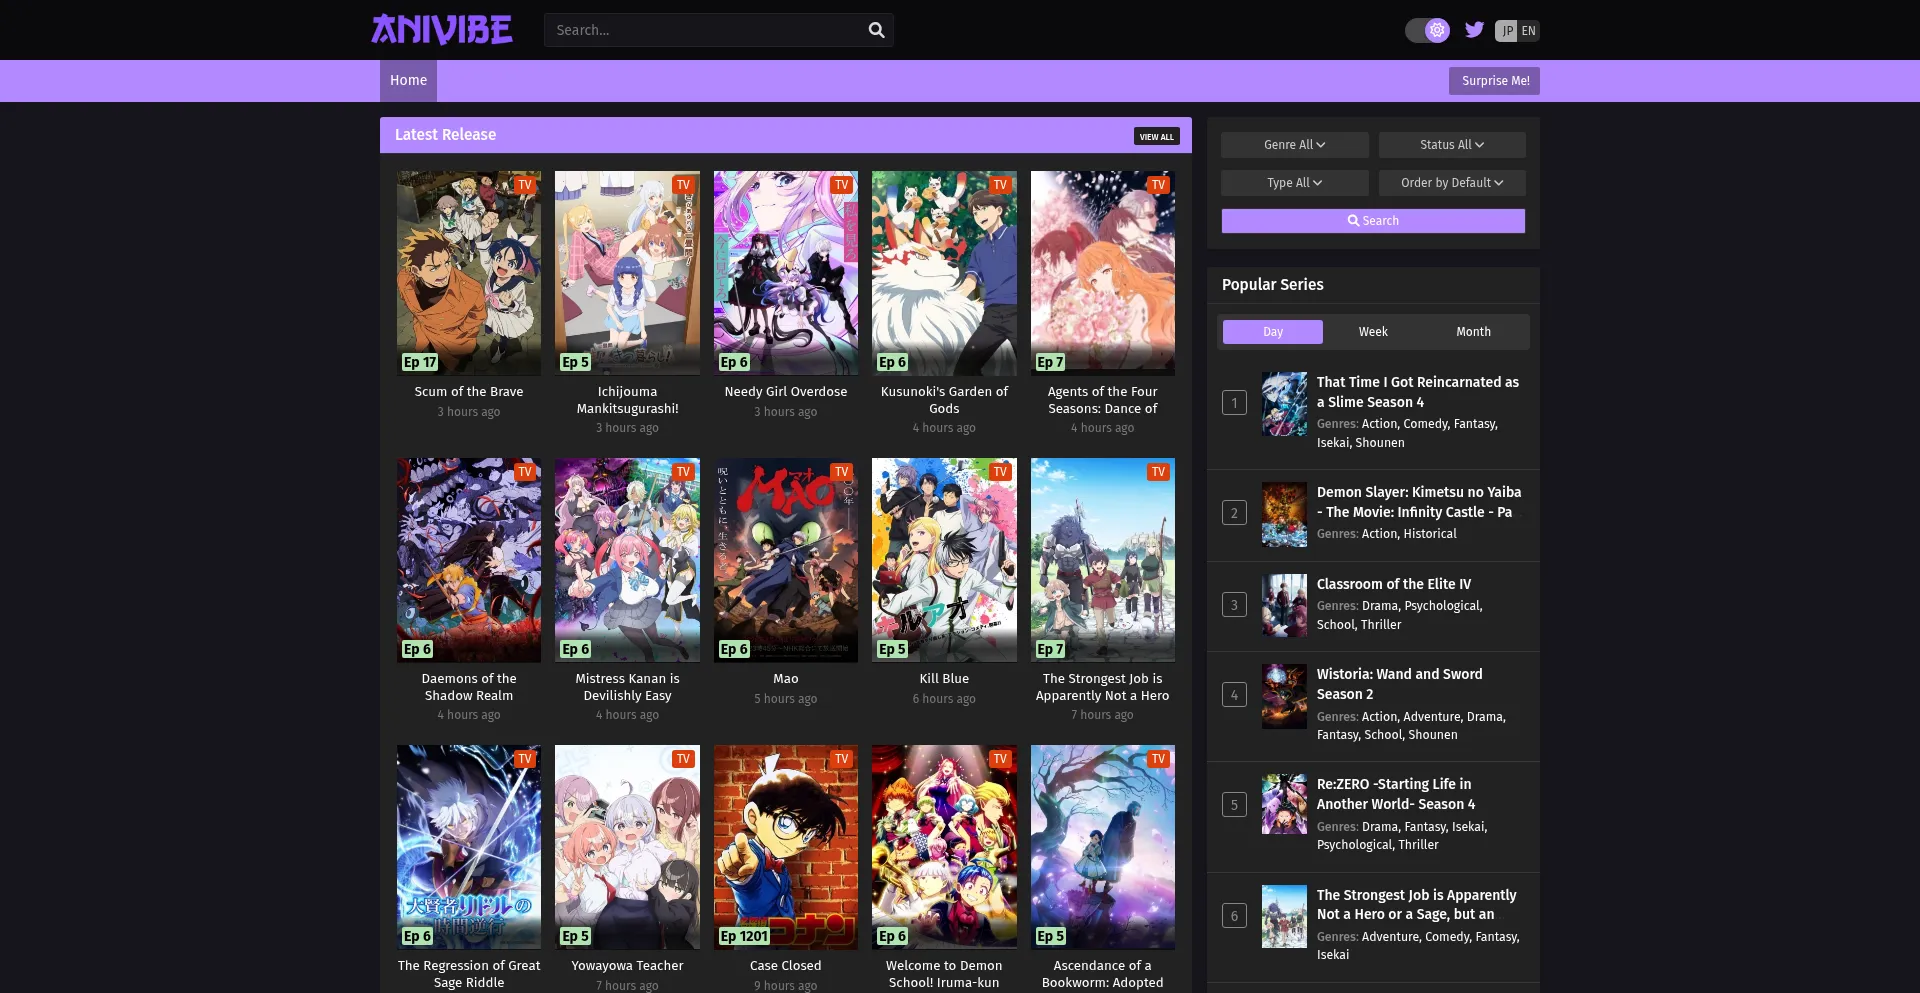Open Wistoria: Wand and Sword Season 2
The height and width of the screenshot is (993, 1920).
point(1400,684)
